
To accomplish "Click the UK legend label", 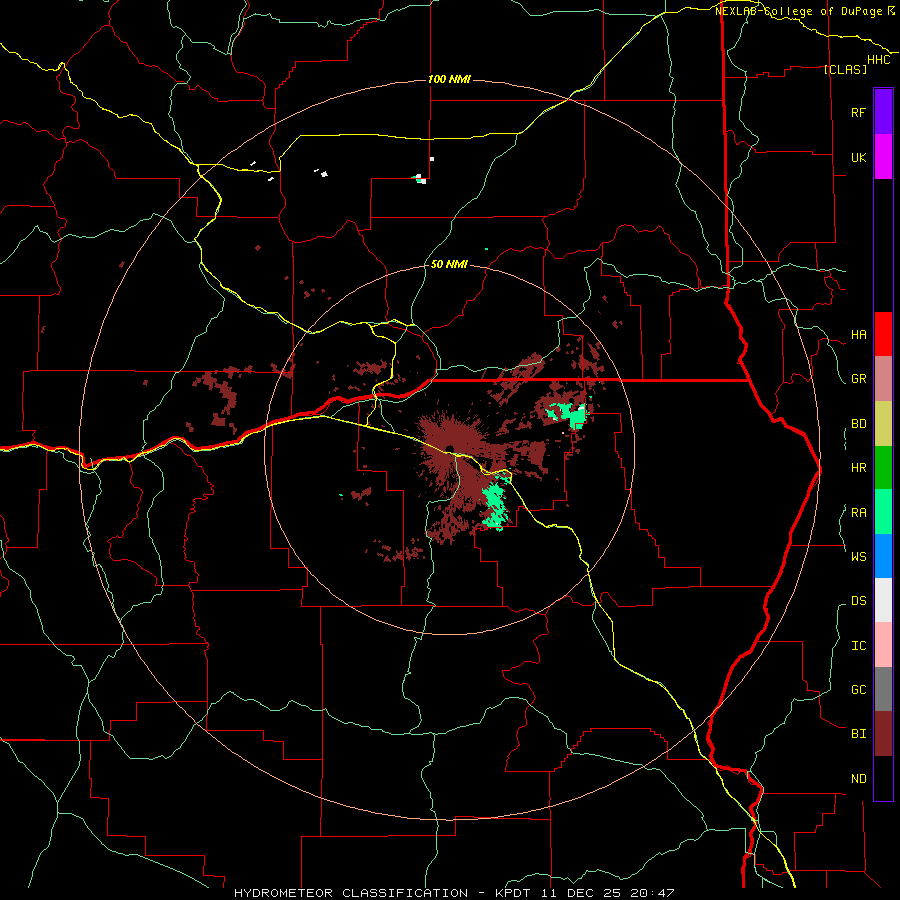I will 858,157.
